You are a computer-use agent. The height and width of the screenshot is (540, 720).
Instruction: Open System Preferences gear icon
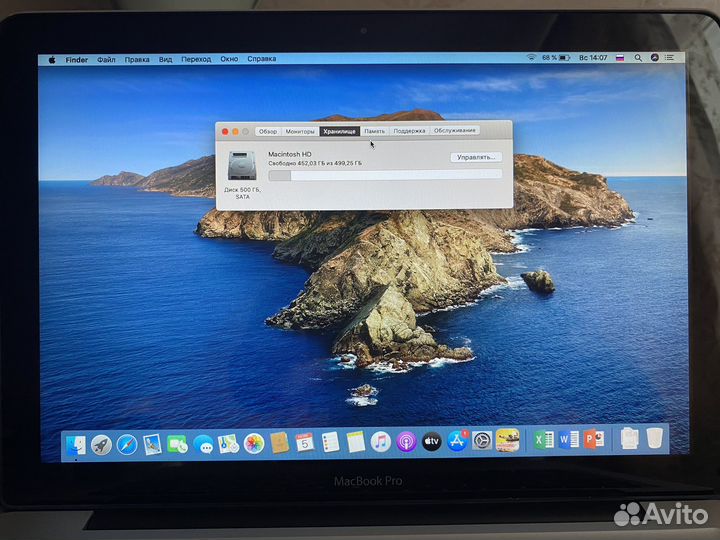click(x=482, y=441)
